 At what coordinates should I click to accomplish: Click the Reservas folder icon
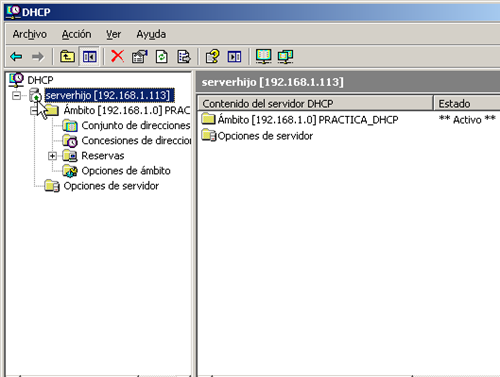click(x=70, y=156)
